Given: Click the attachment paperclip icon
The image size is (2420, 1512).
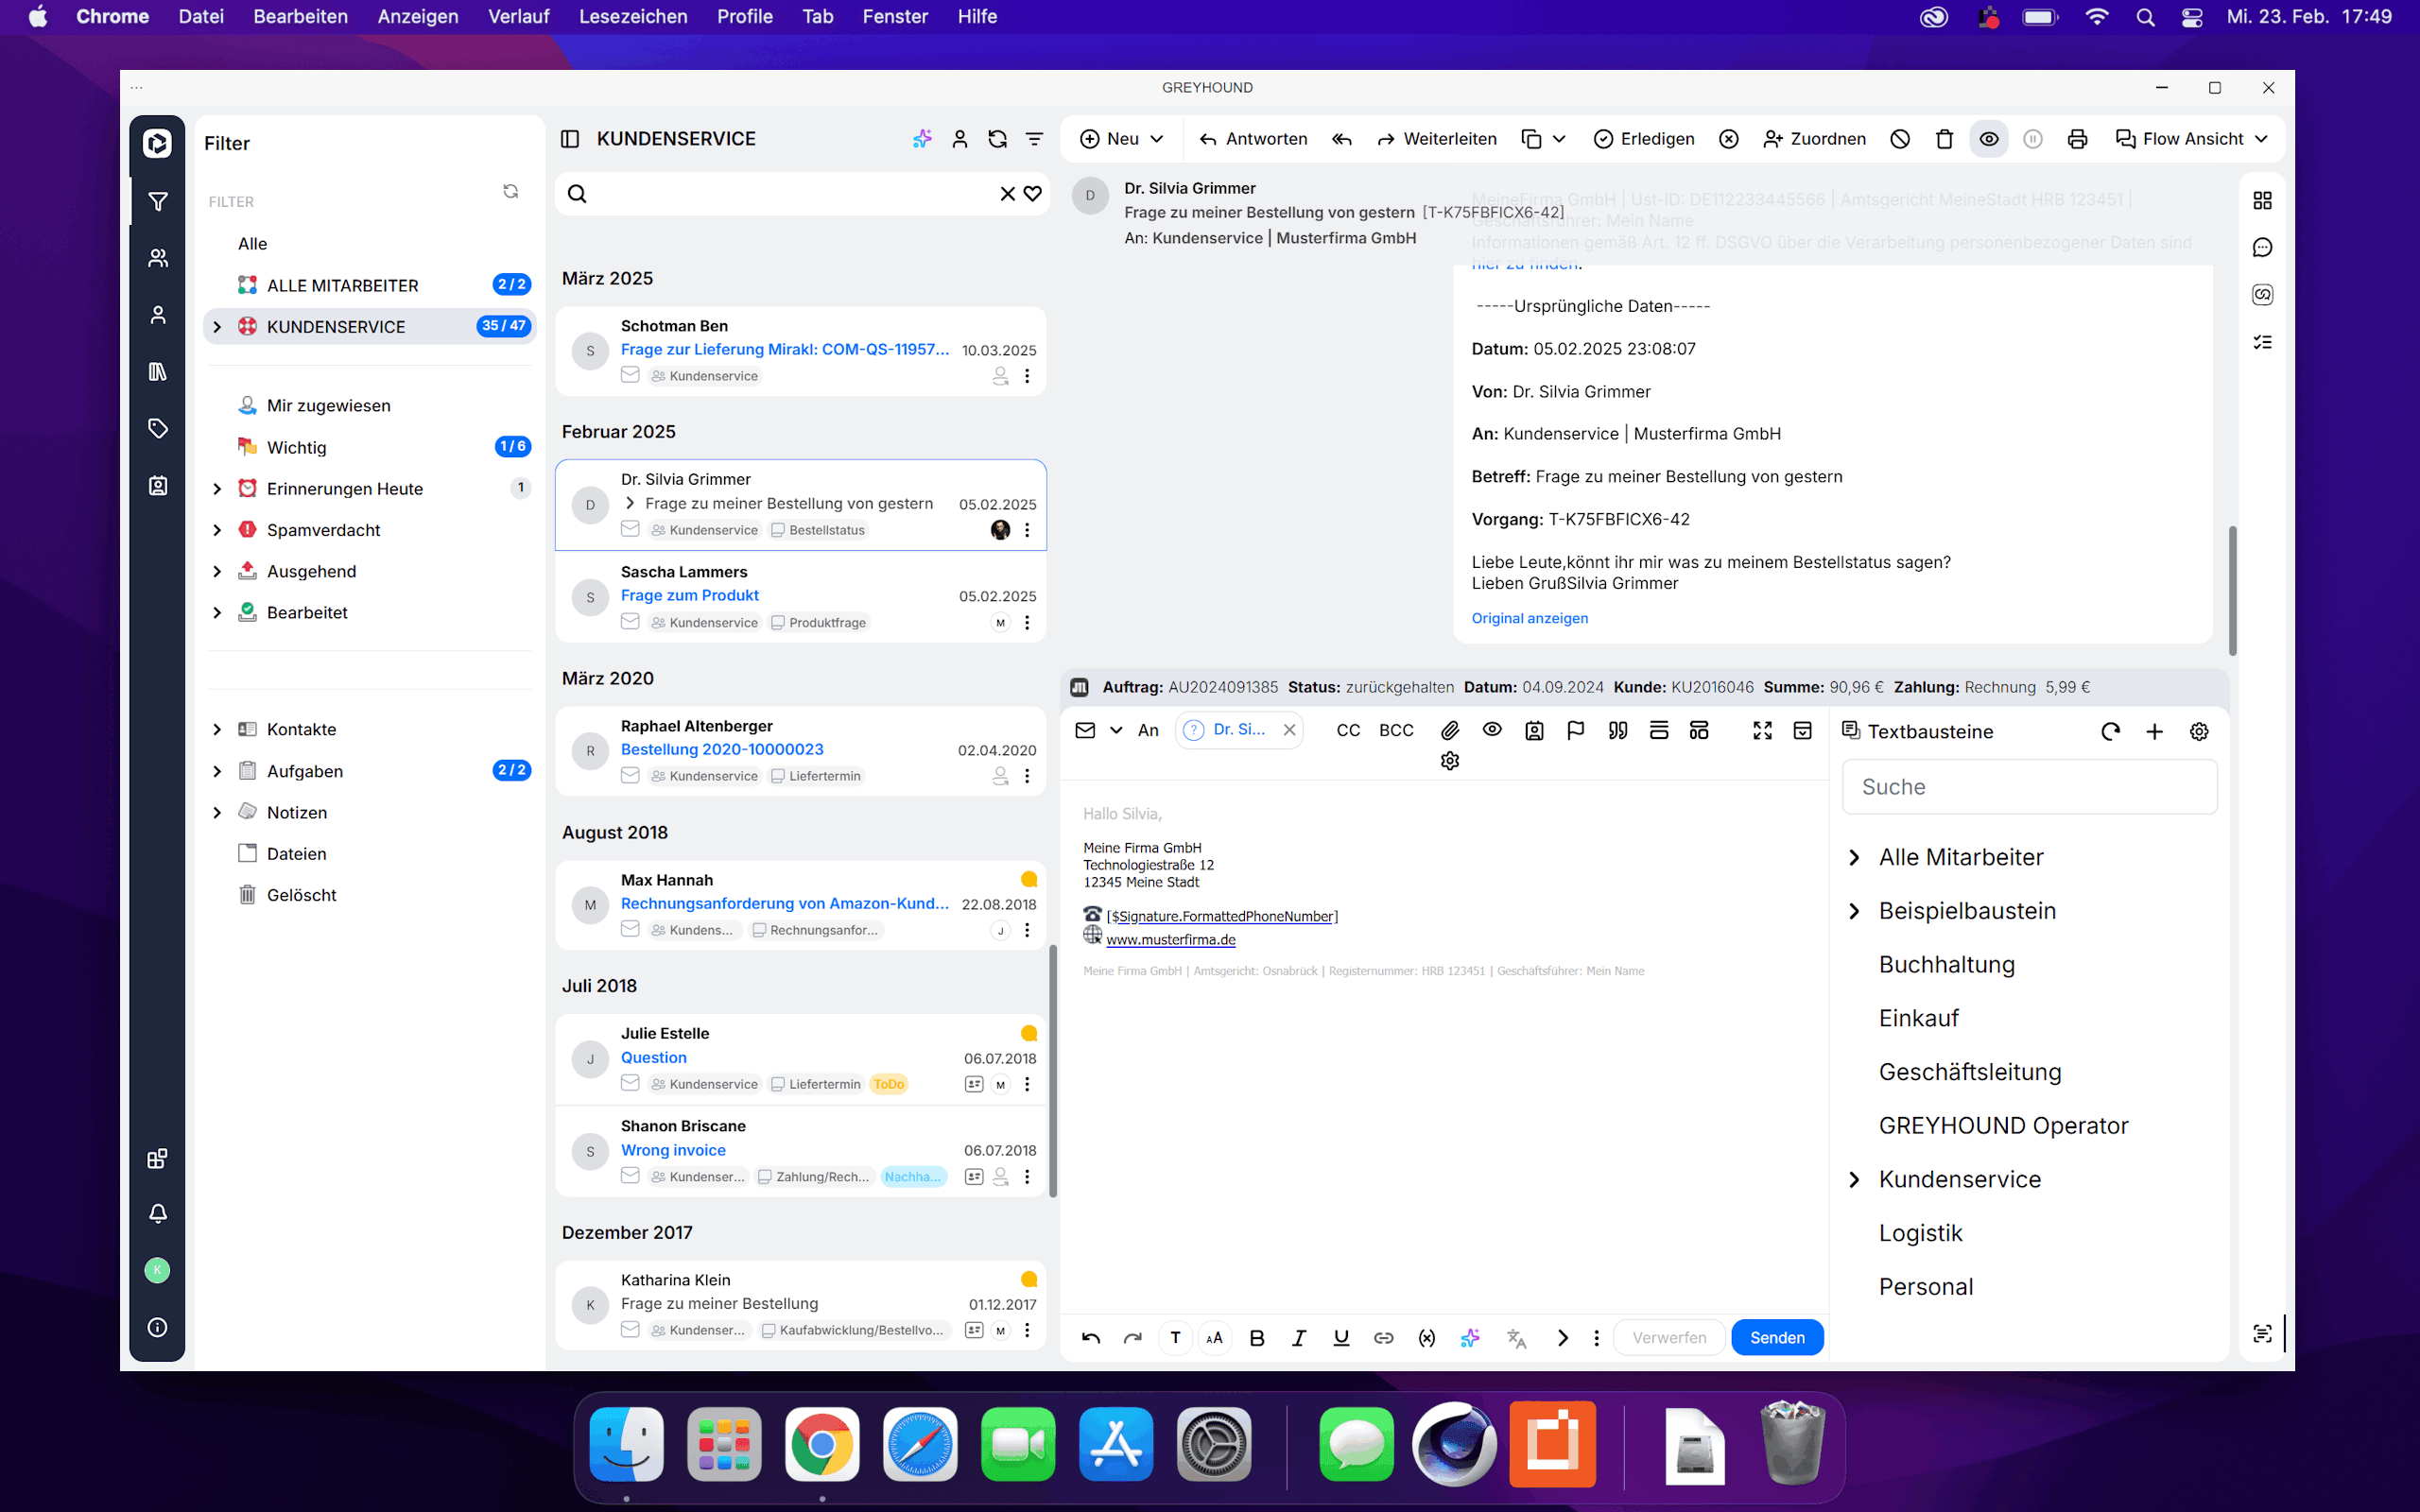Looking at the screenshot, I should click(1450, 730).
